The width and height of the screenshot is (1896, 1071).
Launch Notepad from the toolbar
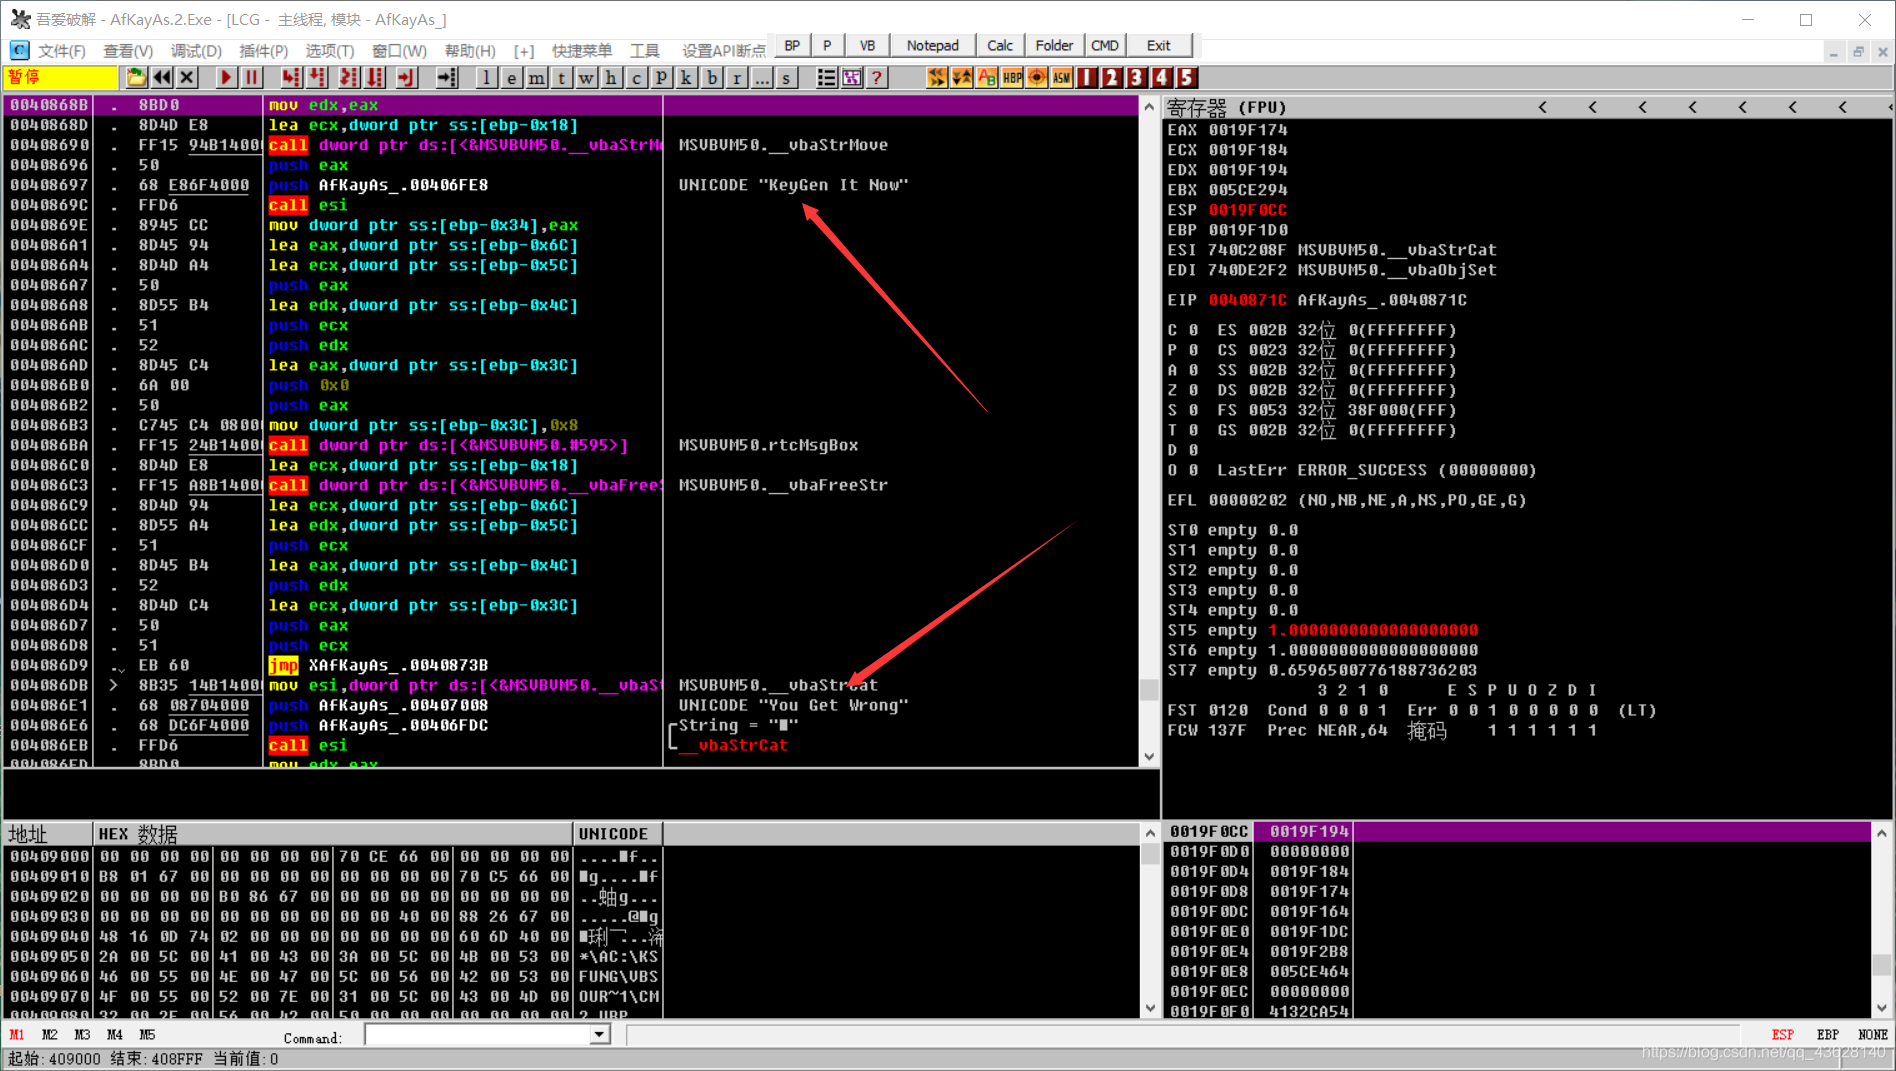point(932,45)
